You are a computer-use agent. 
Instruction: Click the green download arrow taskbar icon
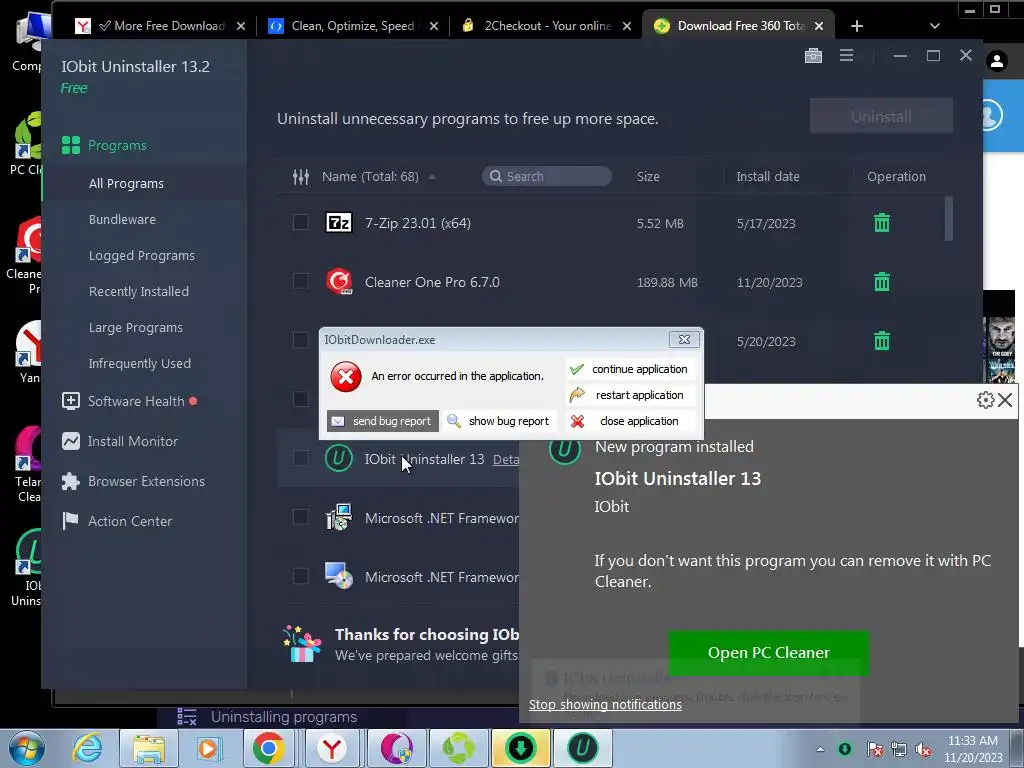[x=520, y=748]
